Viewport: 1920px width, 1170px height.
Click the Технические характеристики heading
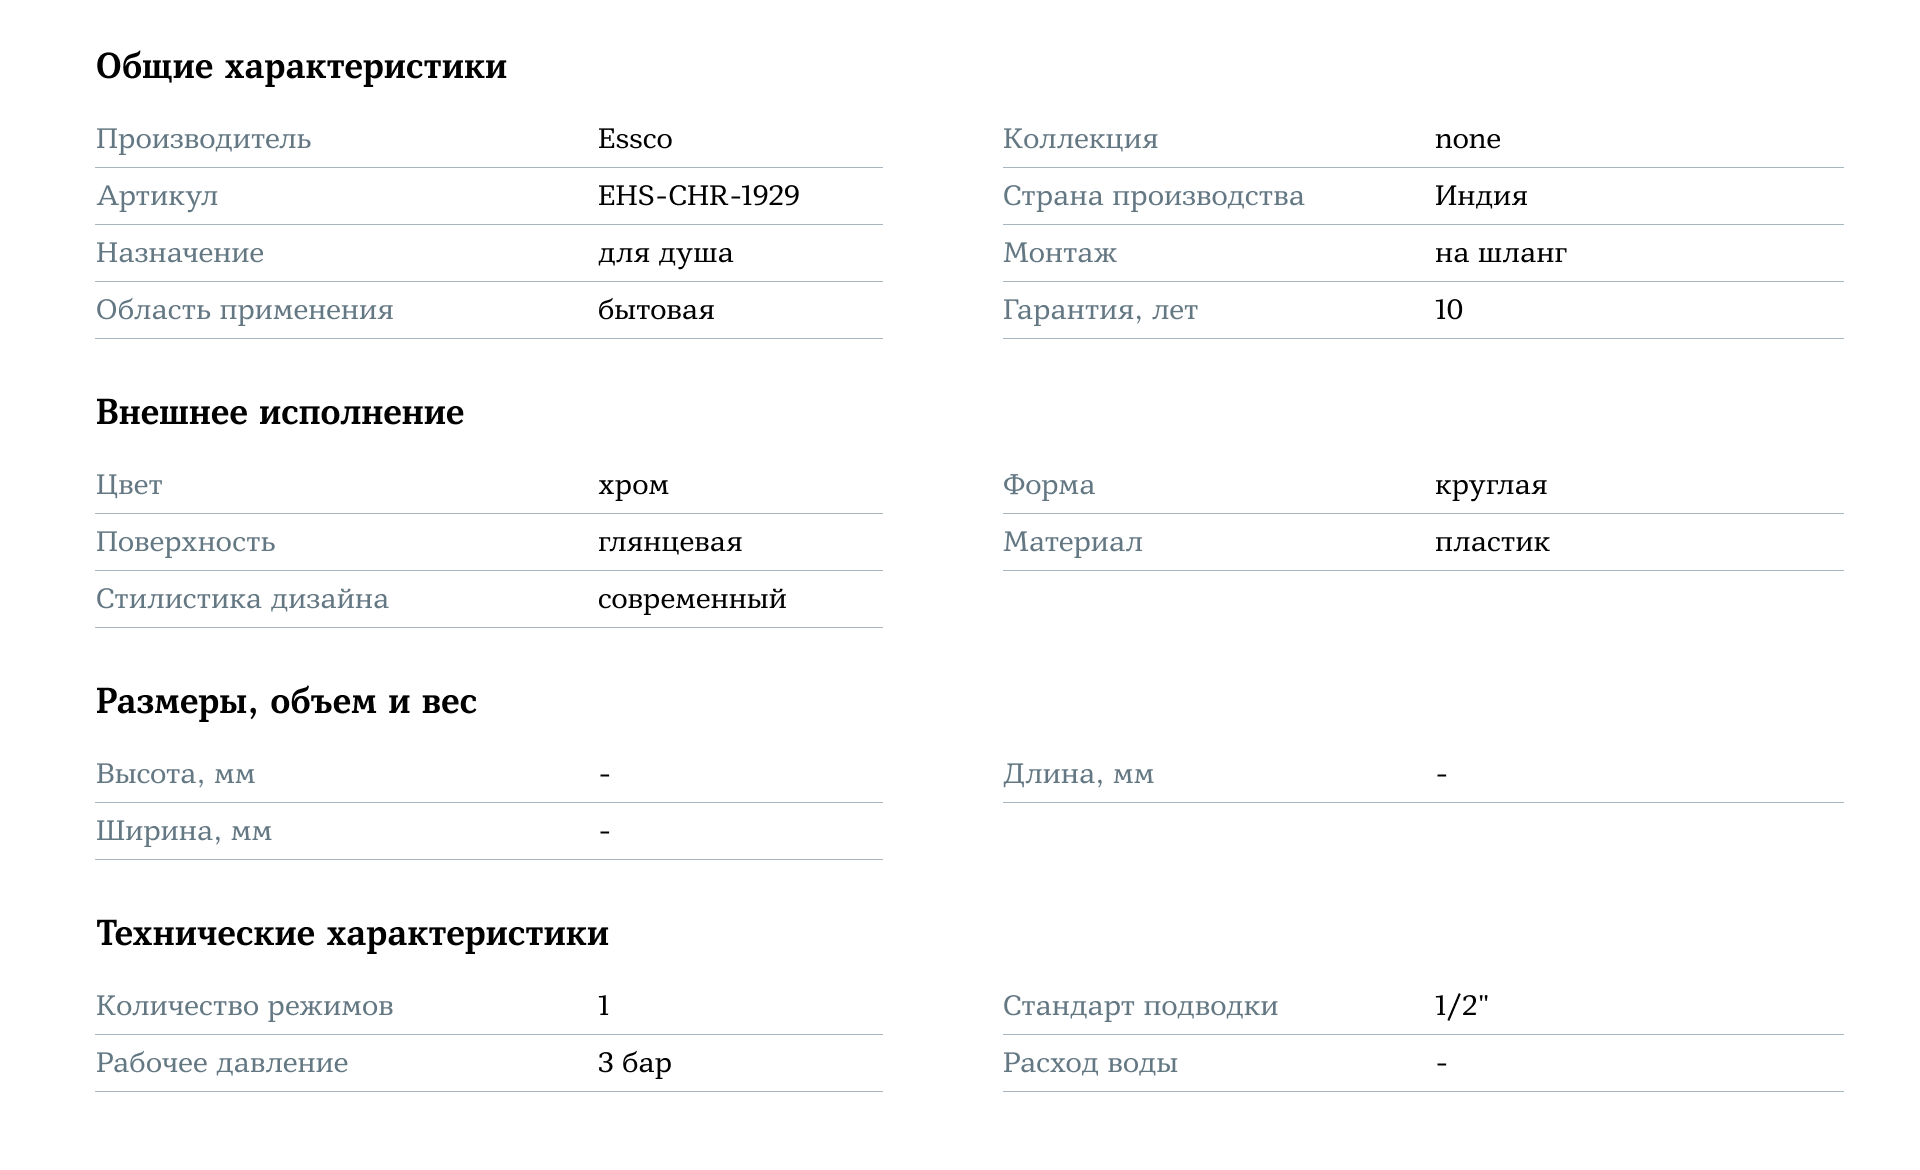(352, 934)
